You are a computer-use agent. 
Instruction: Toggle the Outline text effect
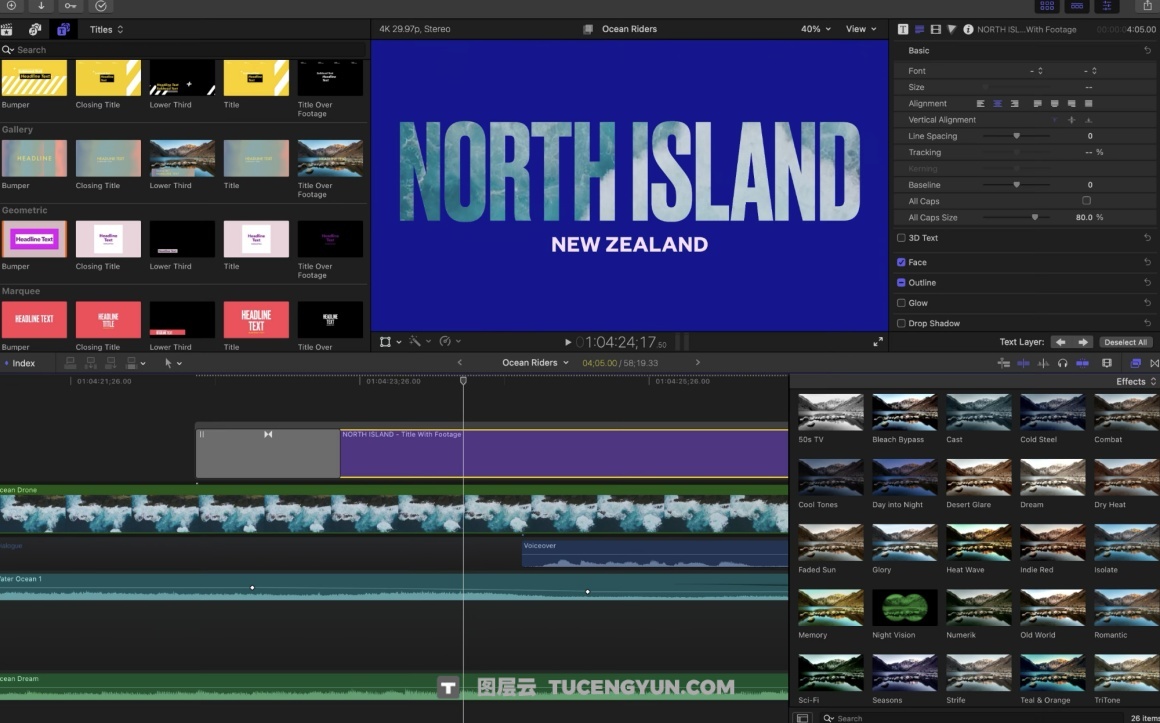pos(901,282)
